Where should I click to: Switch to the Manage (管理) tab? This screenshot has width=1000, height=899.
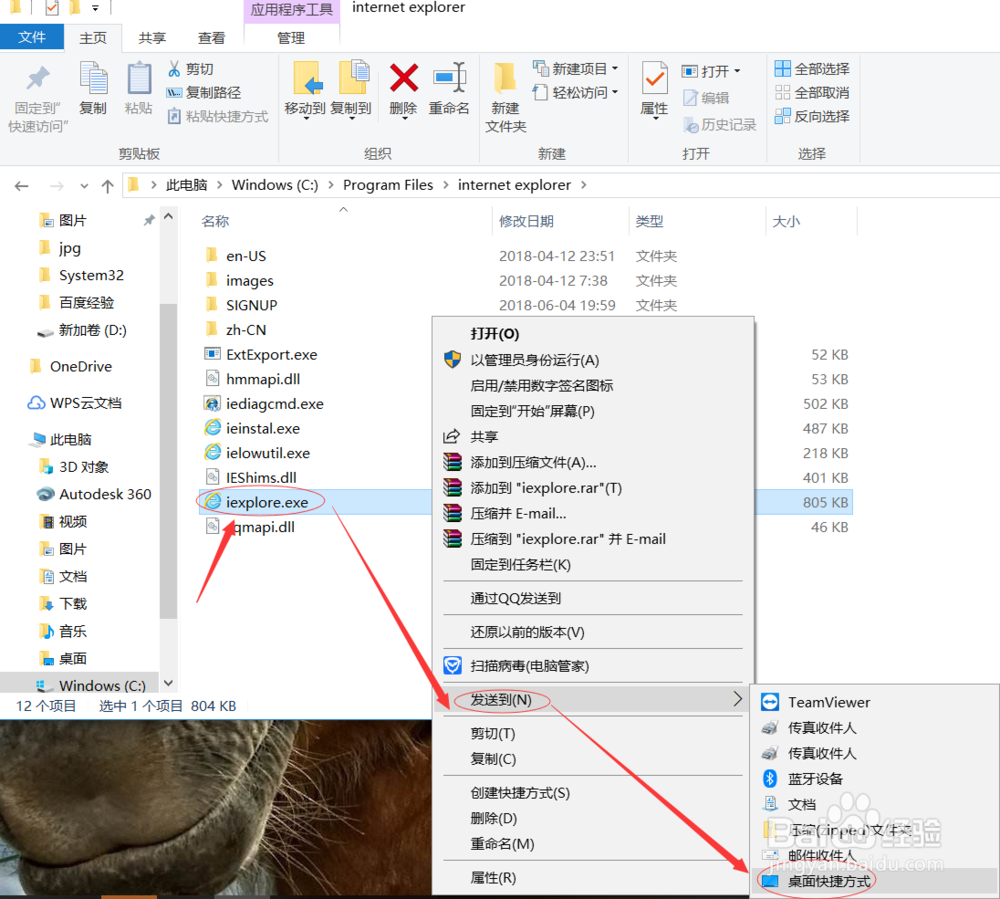tap(291, 38)
